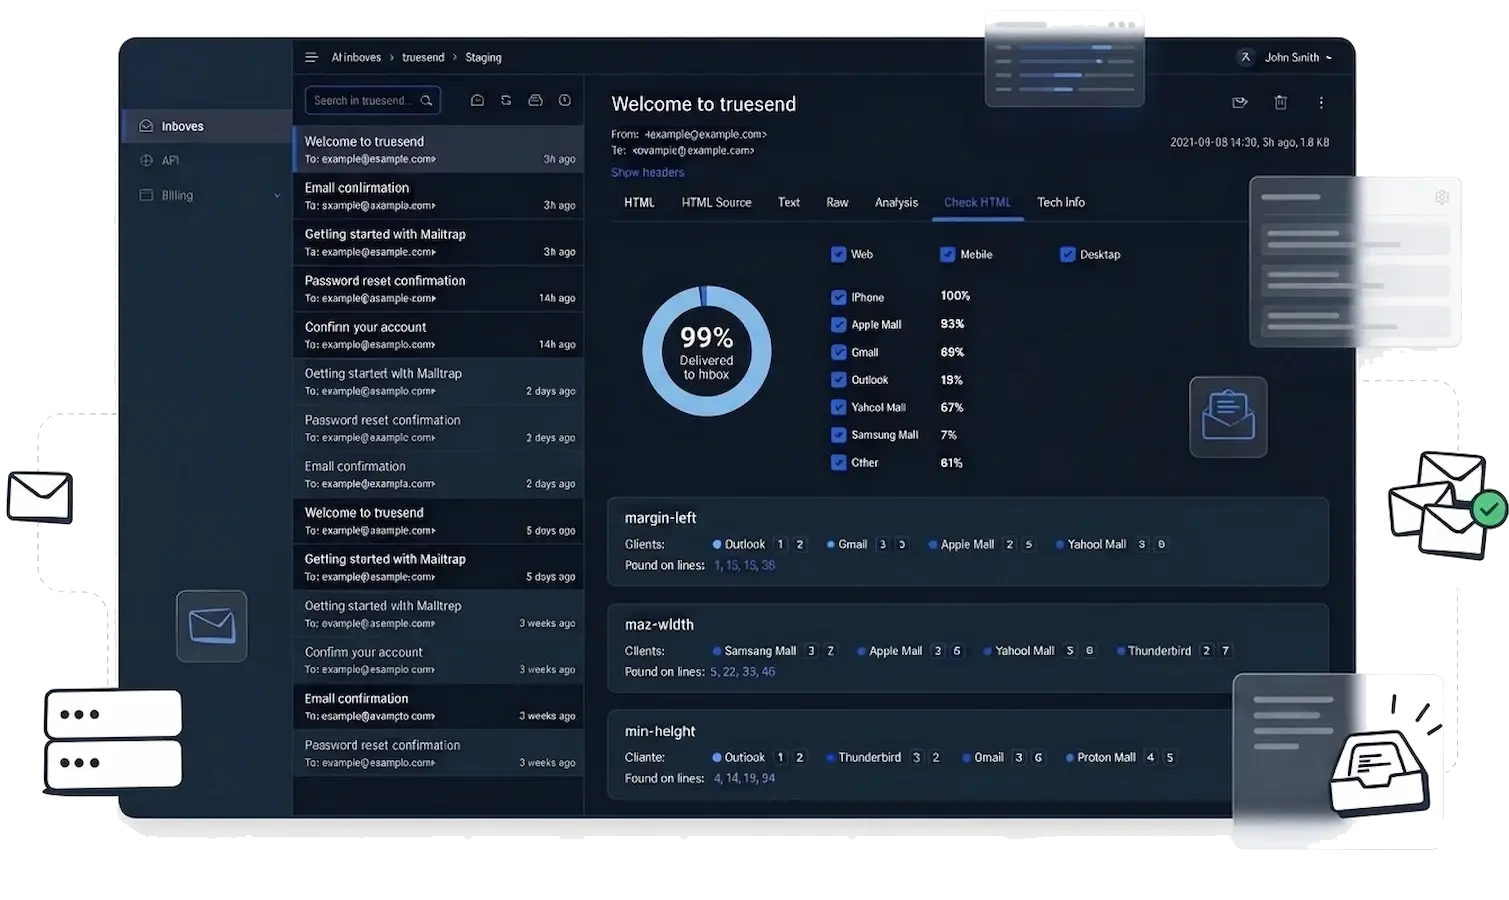The image size is (1509, 900).
Task: Toggle the Other checkbox
Action: [838, 462]
